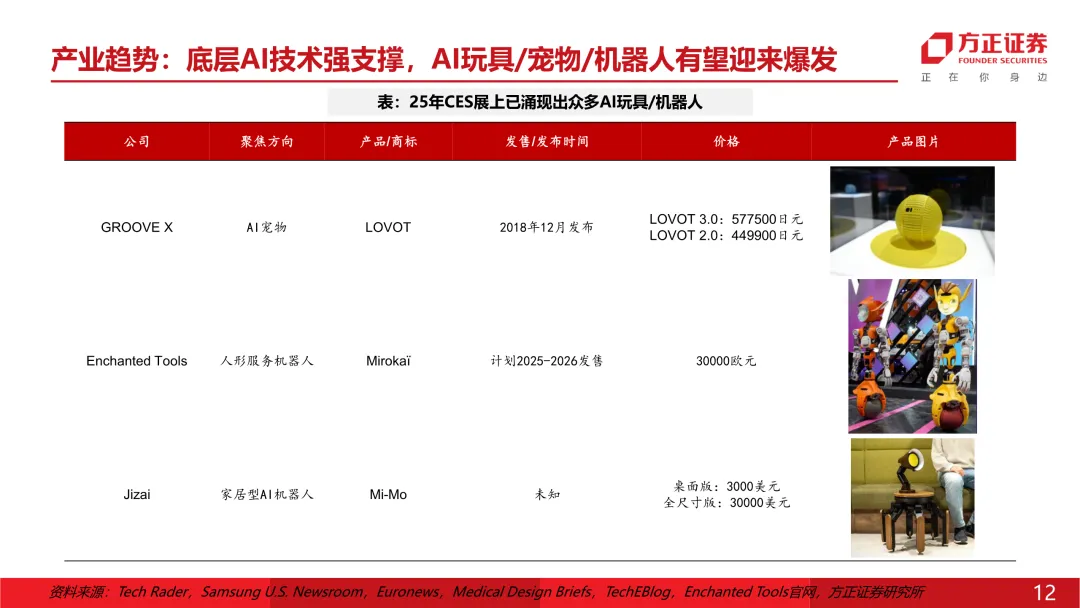Select the Mi-Mo product cell

click(x=388, y=494)
